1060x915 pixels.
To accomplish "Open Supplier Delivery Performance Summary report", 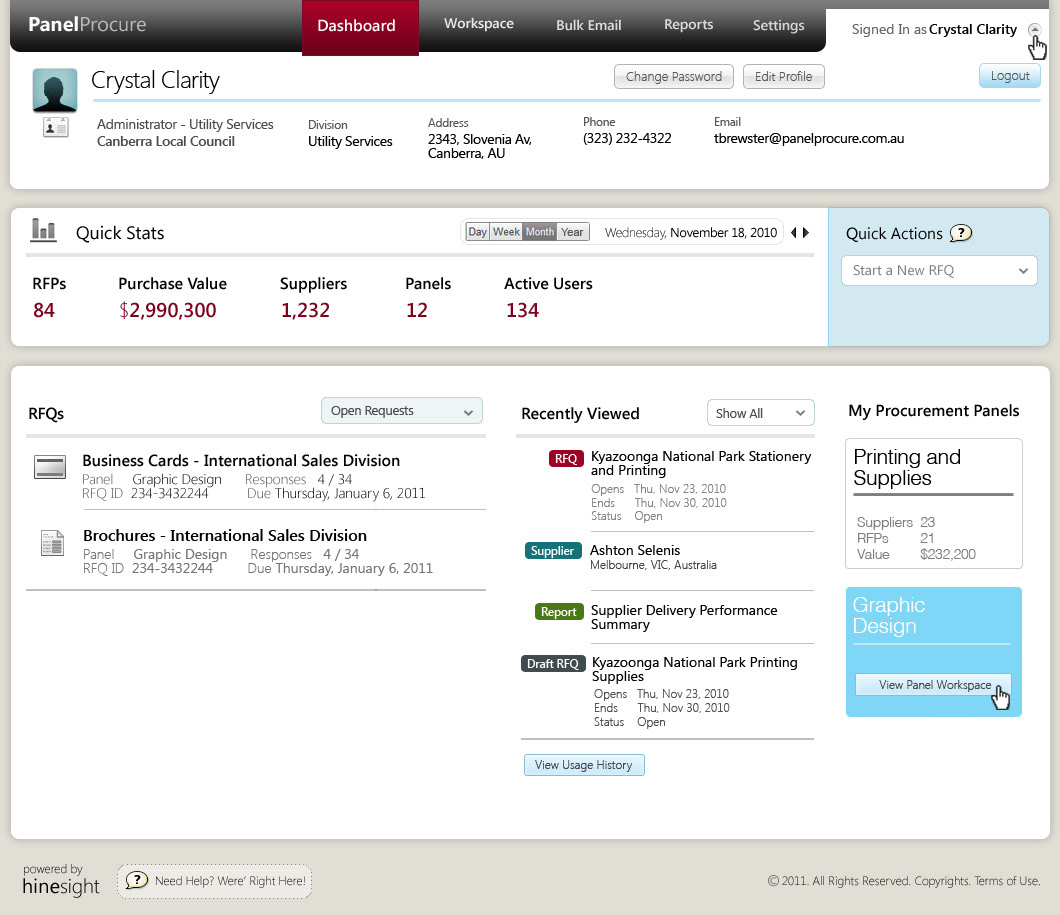I will [683, 617].
